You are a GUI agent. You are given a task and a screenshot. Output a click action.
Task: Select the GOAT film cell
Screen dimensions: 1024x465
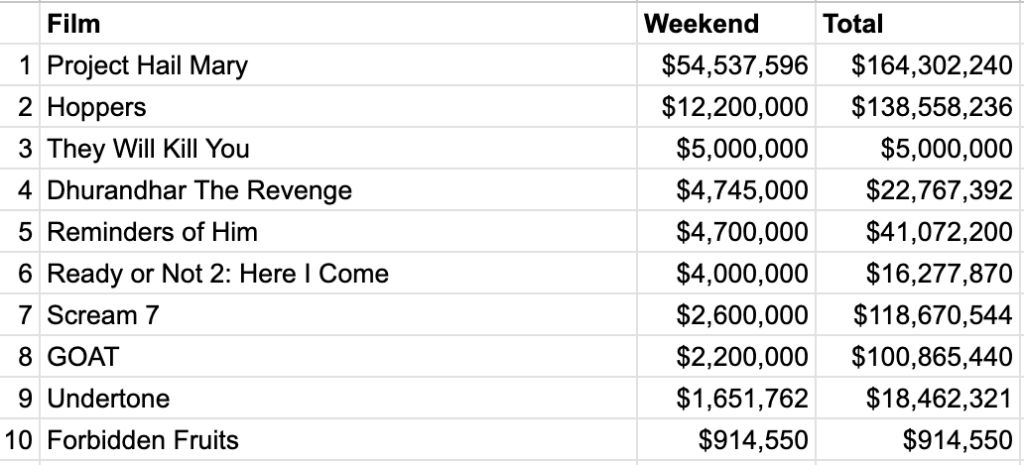point(338,357)
